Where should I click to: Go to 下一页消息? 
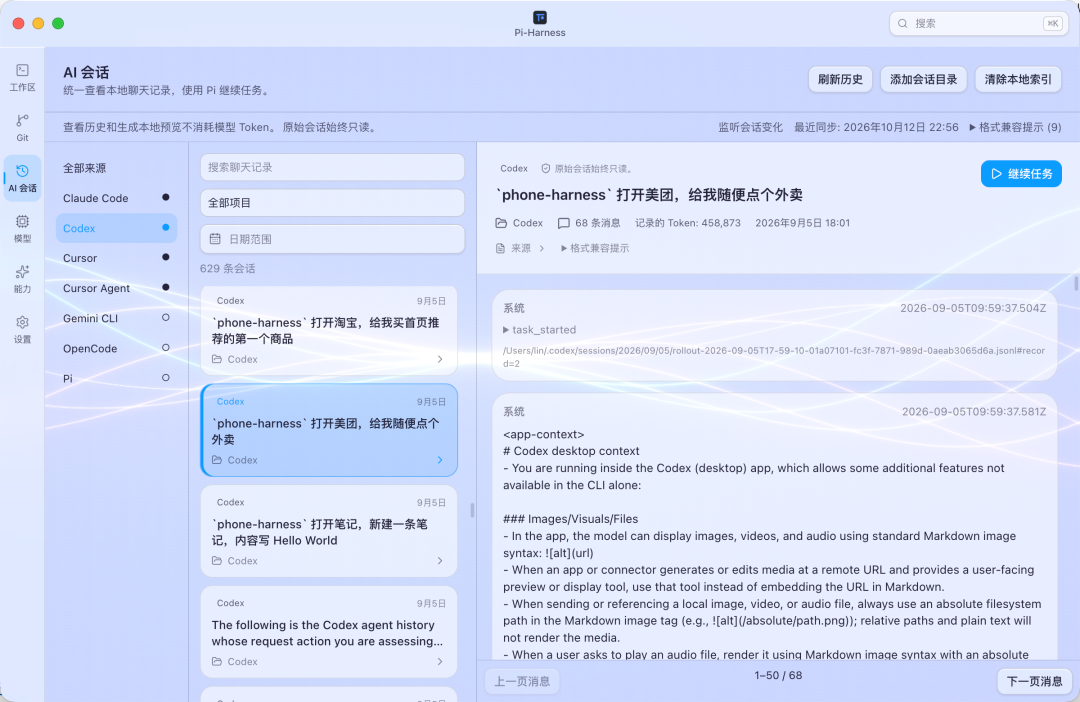click(x=1035, y=681)
